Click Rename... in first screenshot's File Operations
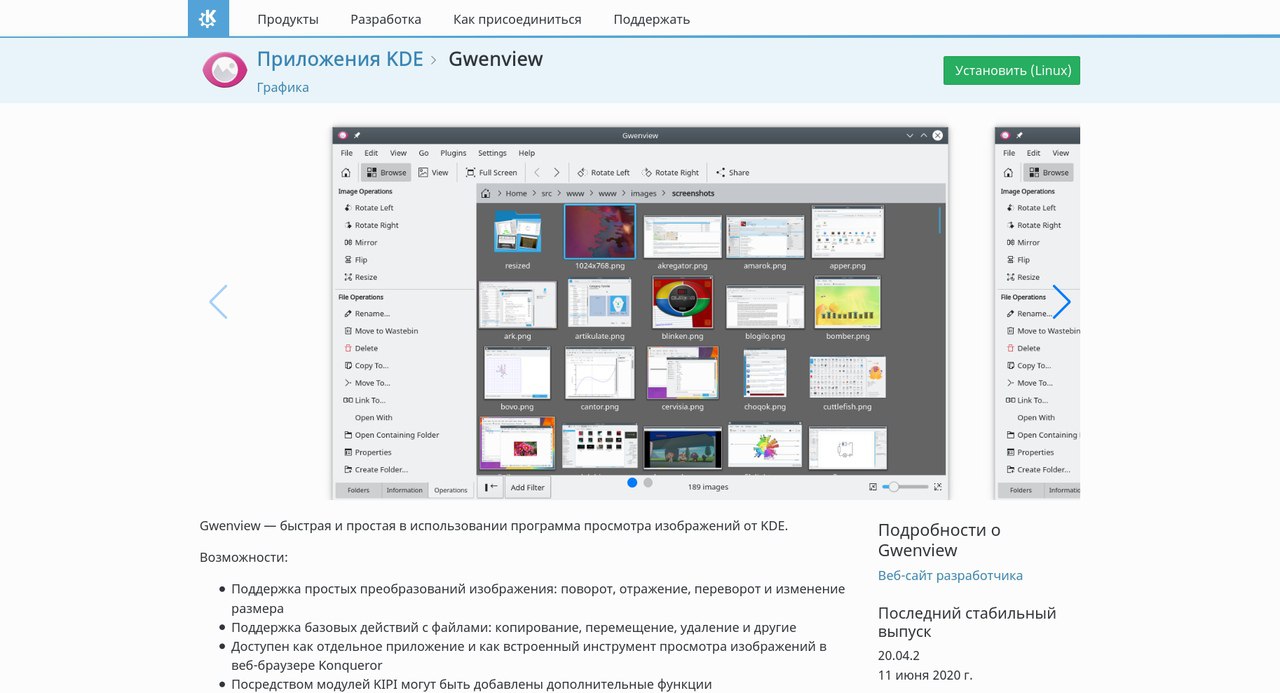Screen dimensions: 1280x693 365,314
